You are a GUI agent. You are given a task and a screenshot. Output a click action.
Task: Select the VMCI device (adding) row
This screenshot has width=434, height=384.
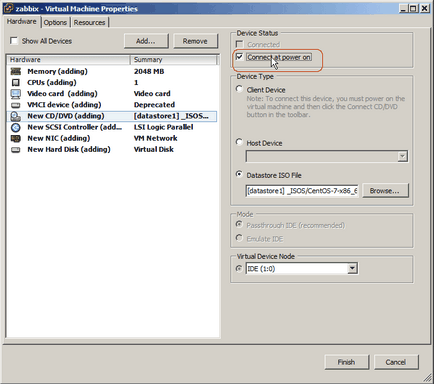click(x=112, y=105)
